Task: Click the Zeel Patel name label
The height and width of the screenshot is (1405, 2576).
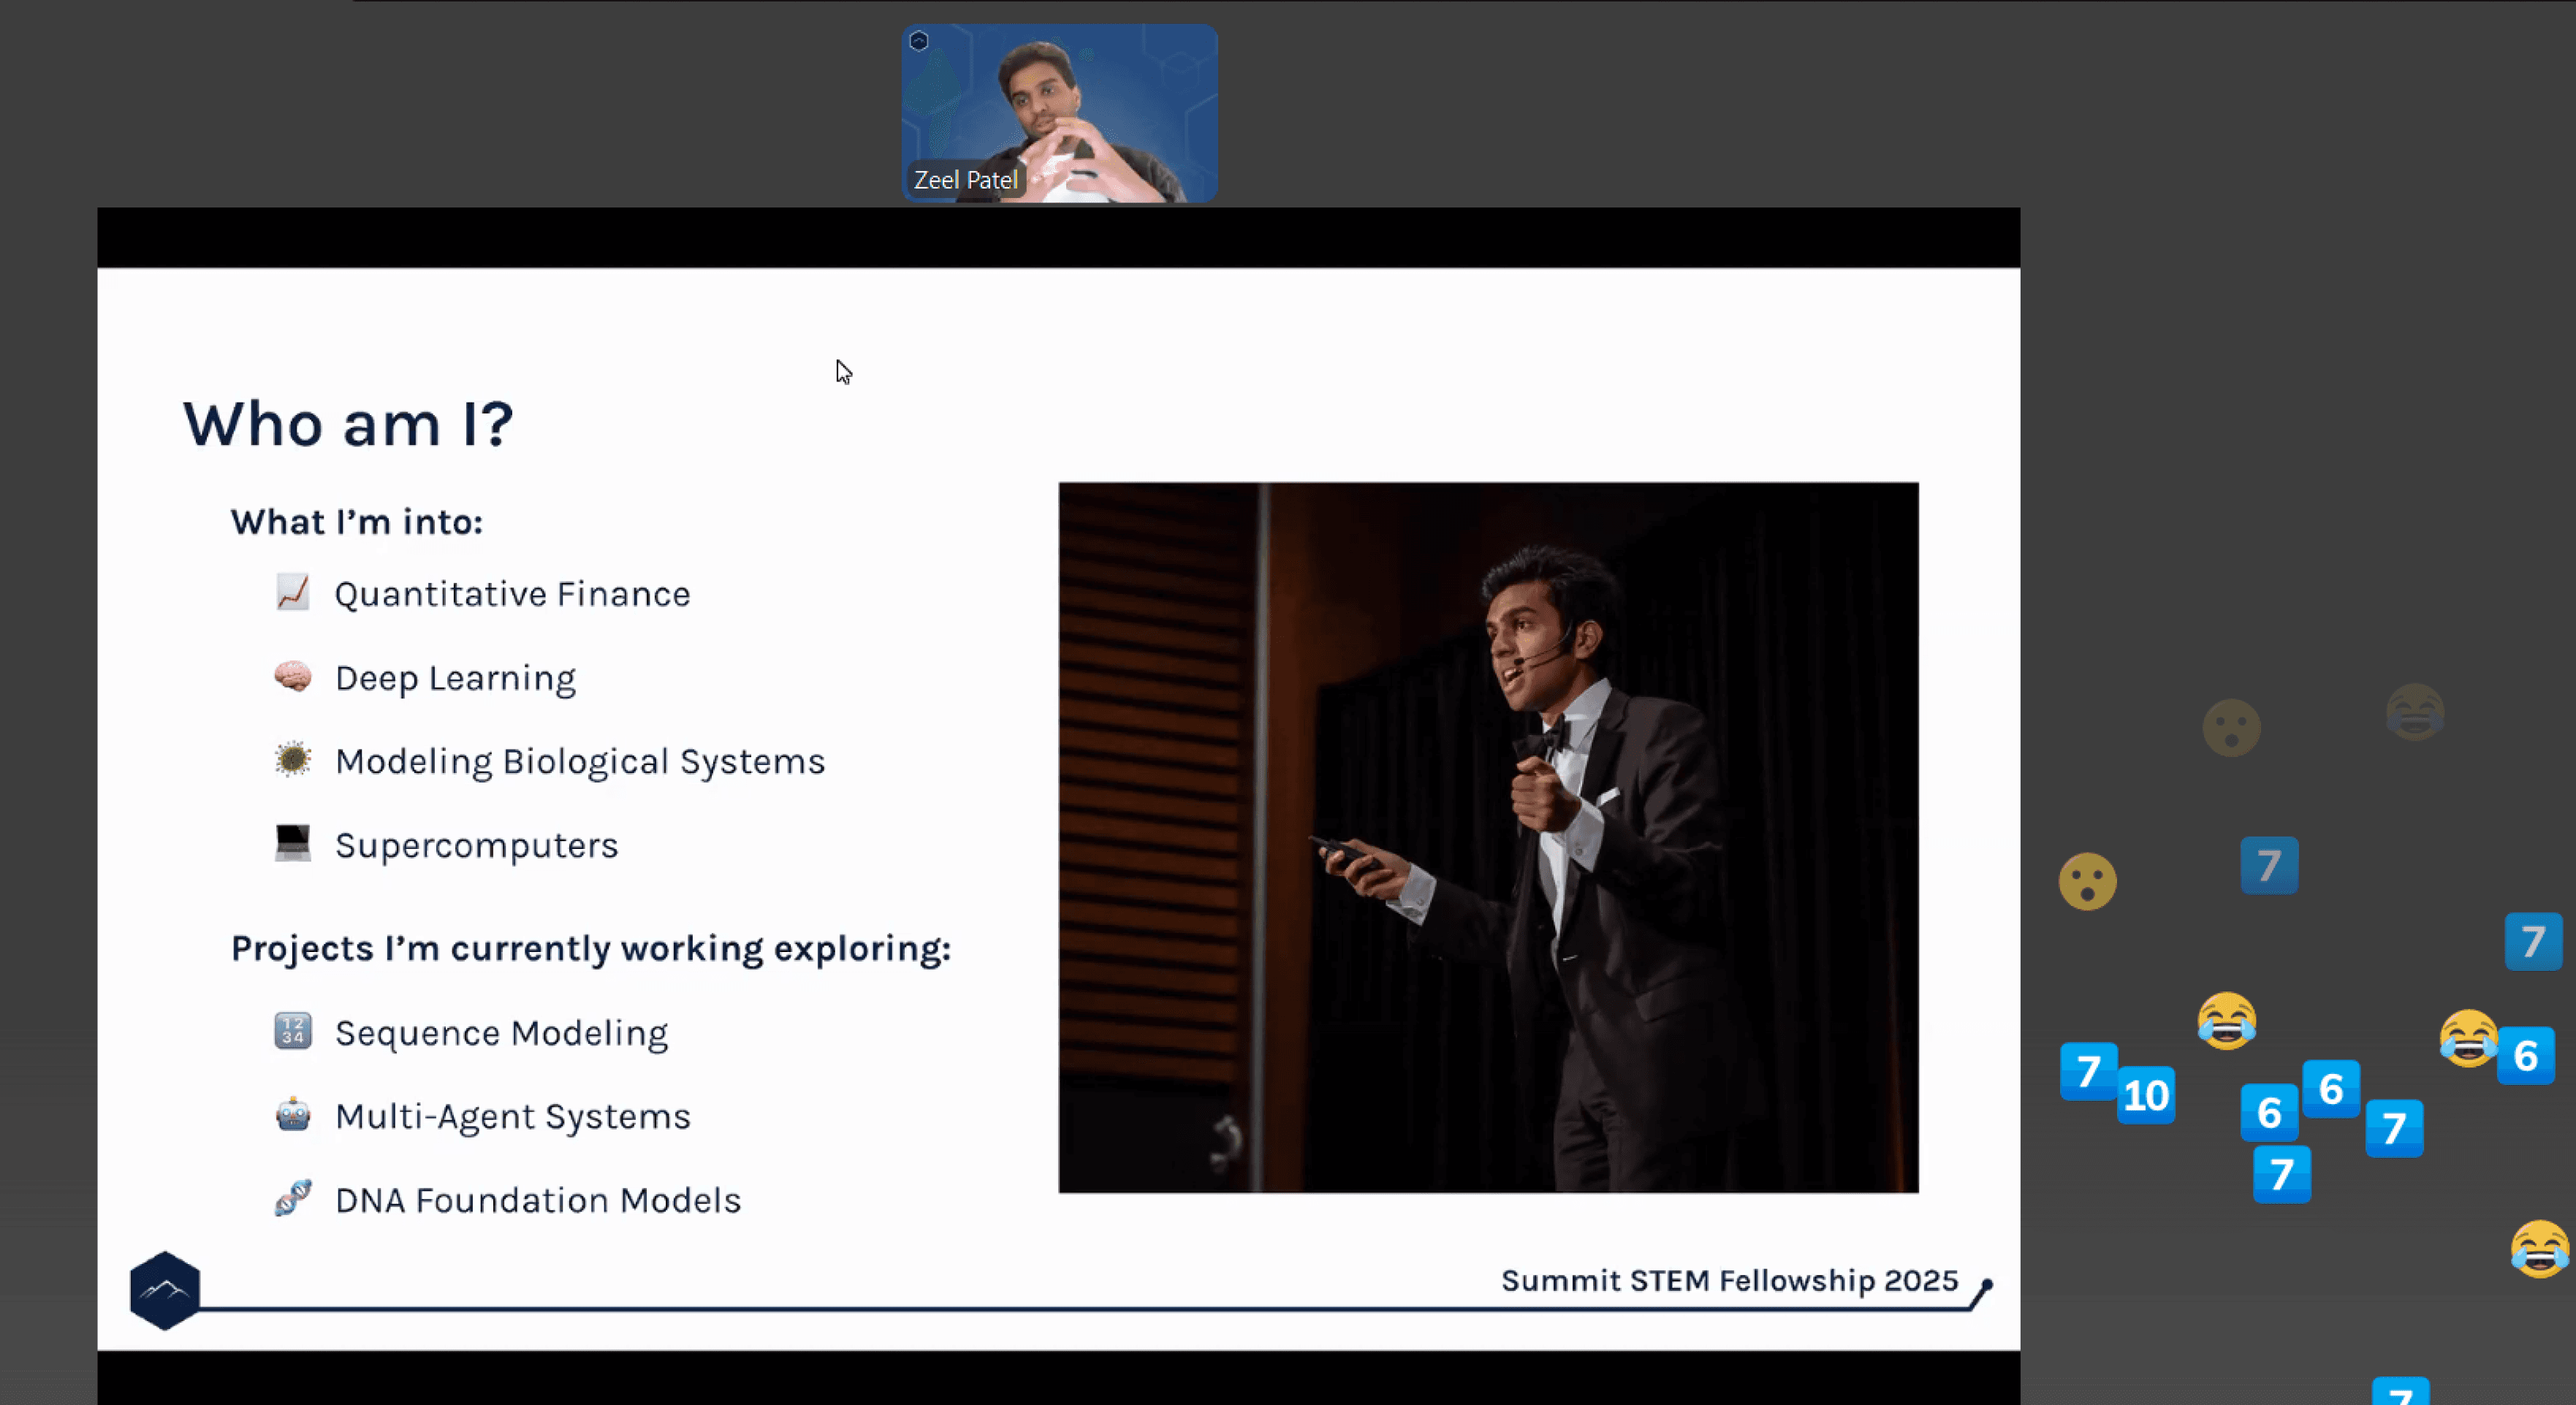Action: tap(965, 180)
